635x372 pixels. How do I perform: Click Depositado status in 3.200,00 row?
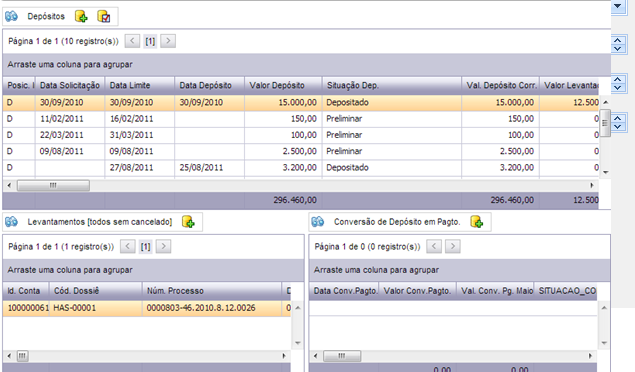pyautogui.click(x=392, y=167)
